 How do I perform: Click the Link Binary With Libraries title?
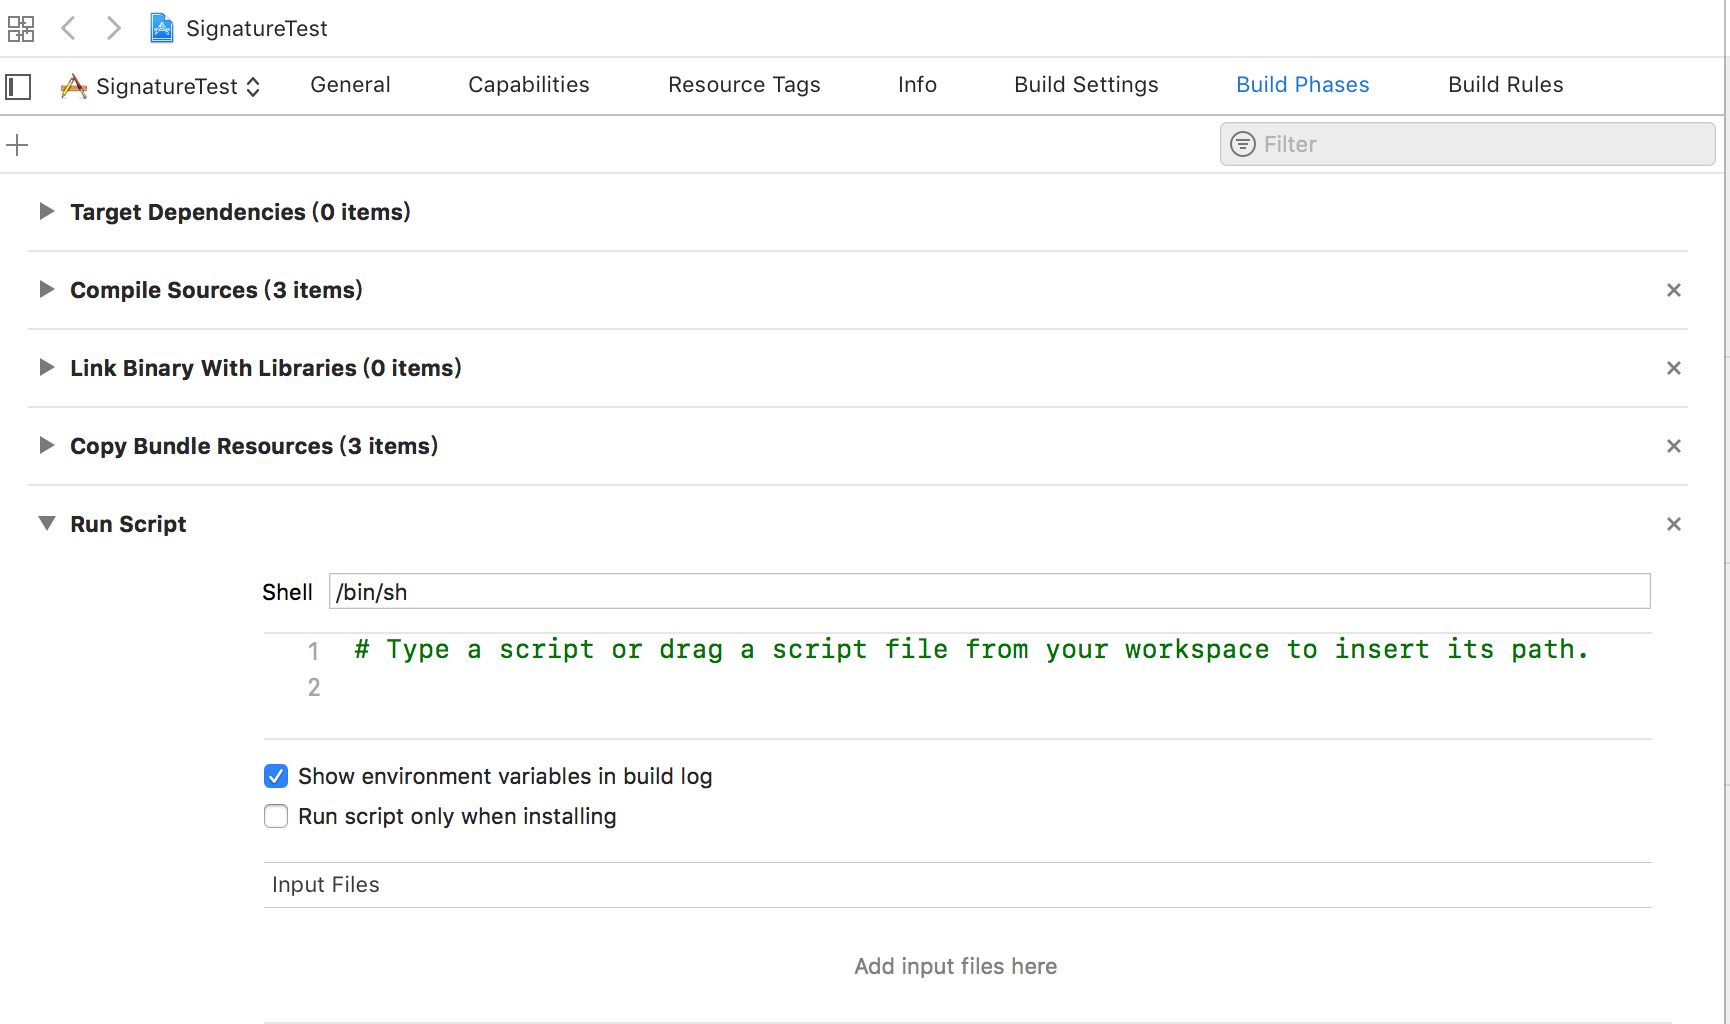[x=266, y=368]
